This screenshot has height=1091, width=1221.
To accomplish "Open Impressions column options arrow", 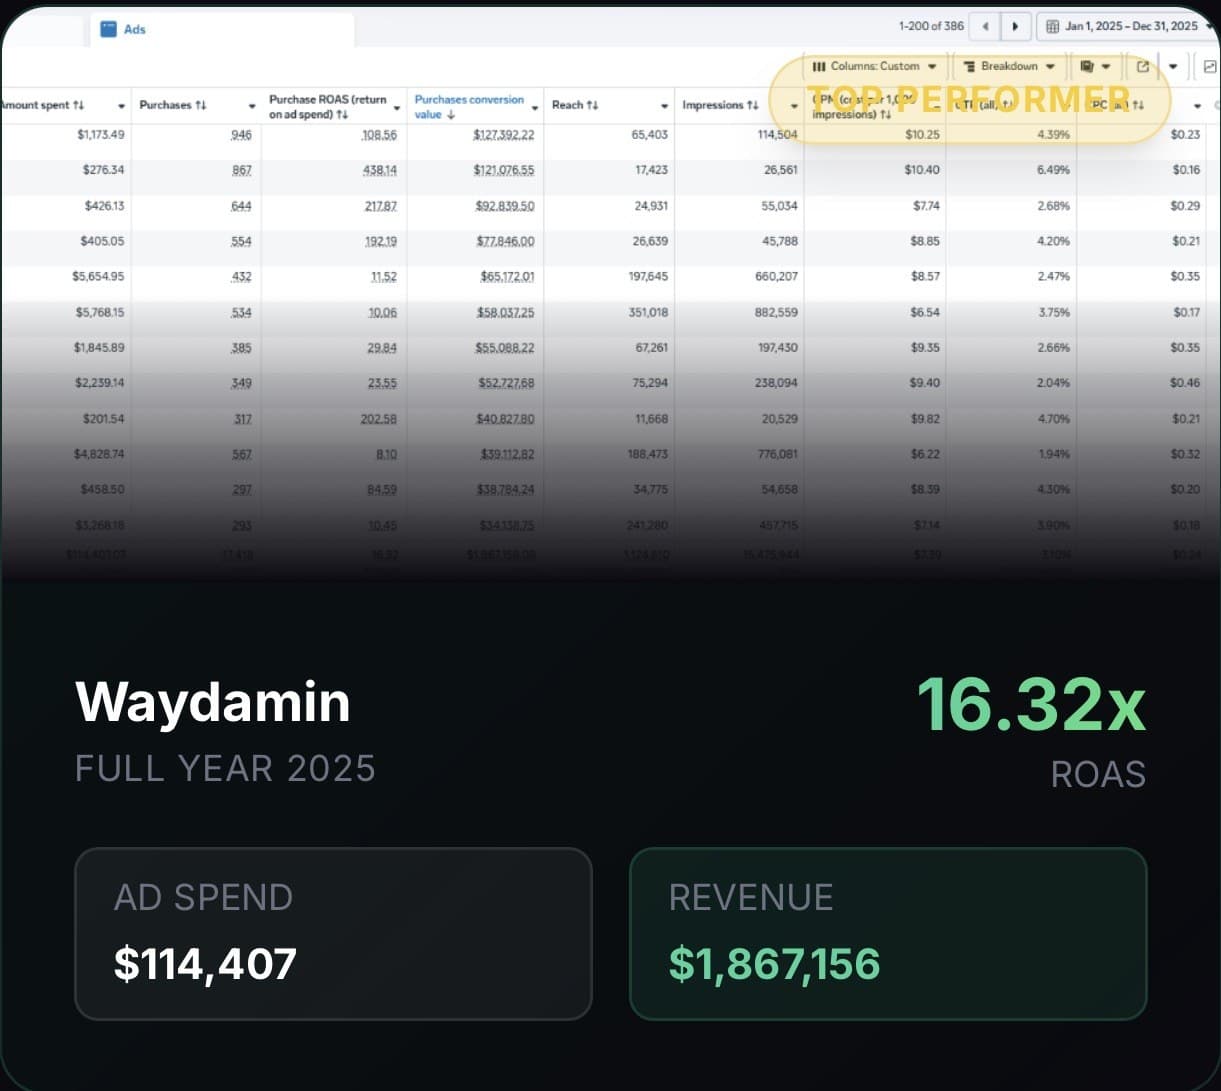I will point(795,106).
